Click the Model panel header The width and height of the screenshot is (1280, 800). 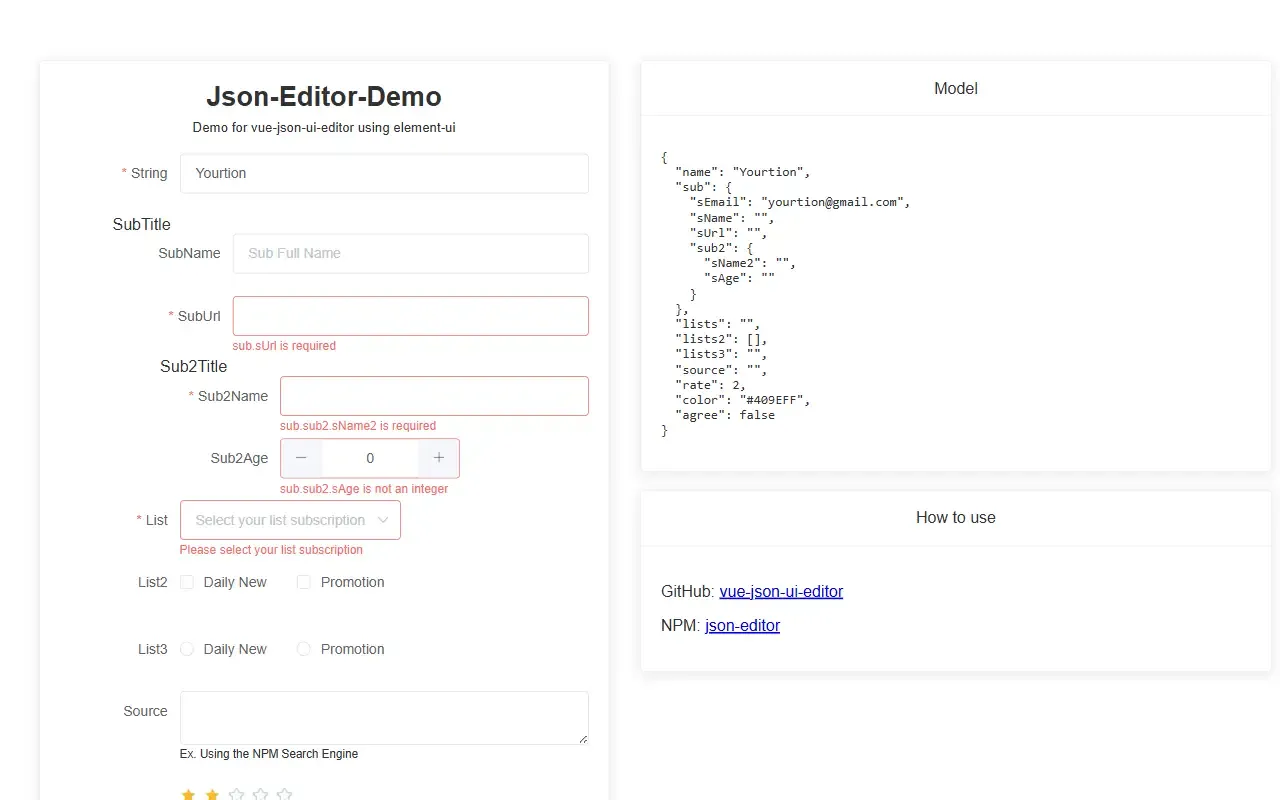coord(956,88)
